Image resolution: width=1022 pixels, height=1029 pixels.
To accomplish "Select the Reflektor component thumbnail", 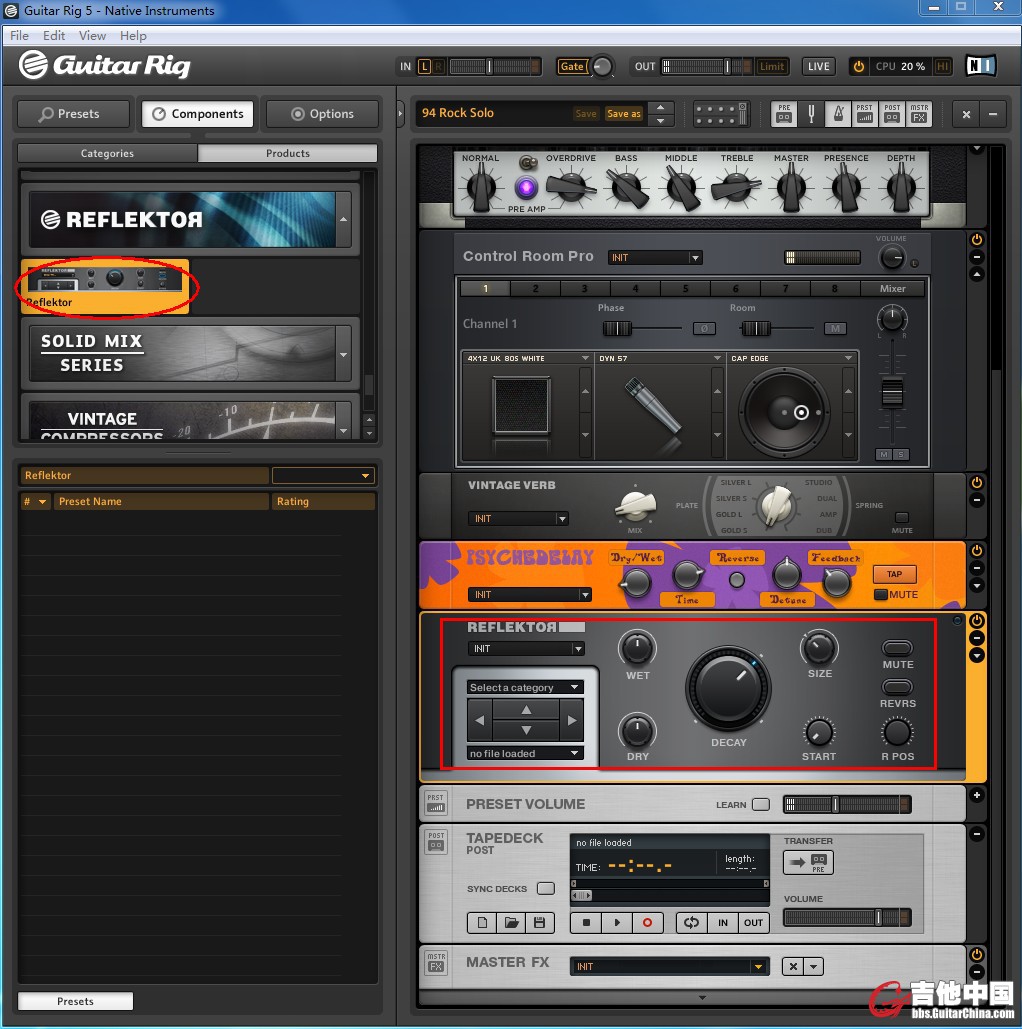I will coord(105,286).
